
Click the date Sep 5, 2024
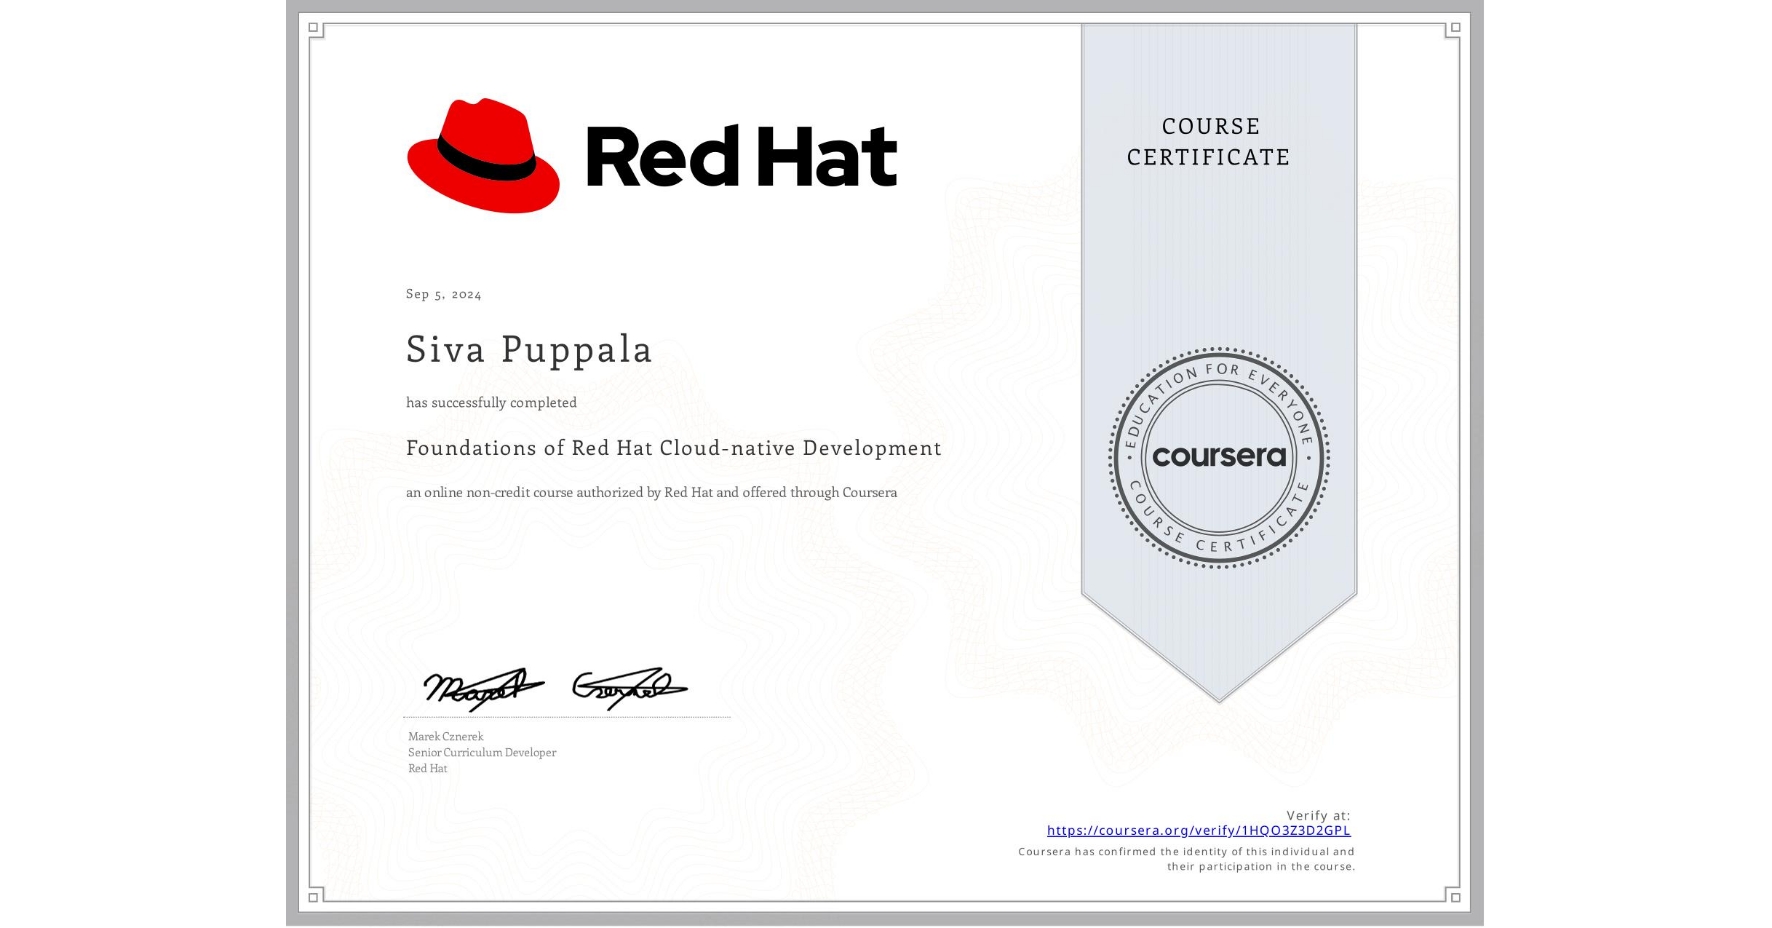click(x=443, y=293)
